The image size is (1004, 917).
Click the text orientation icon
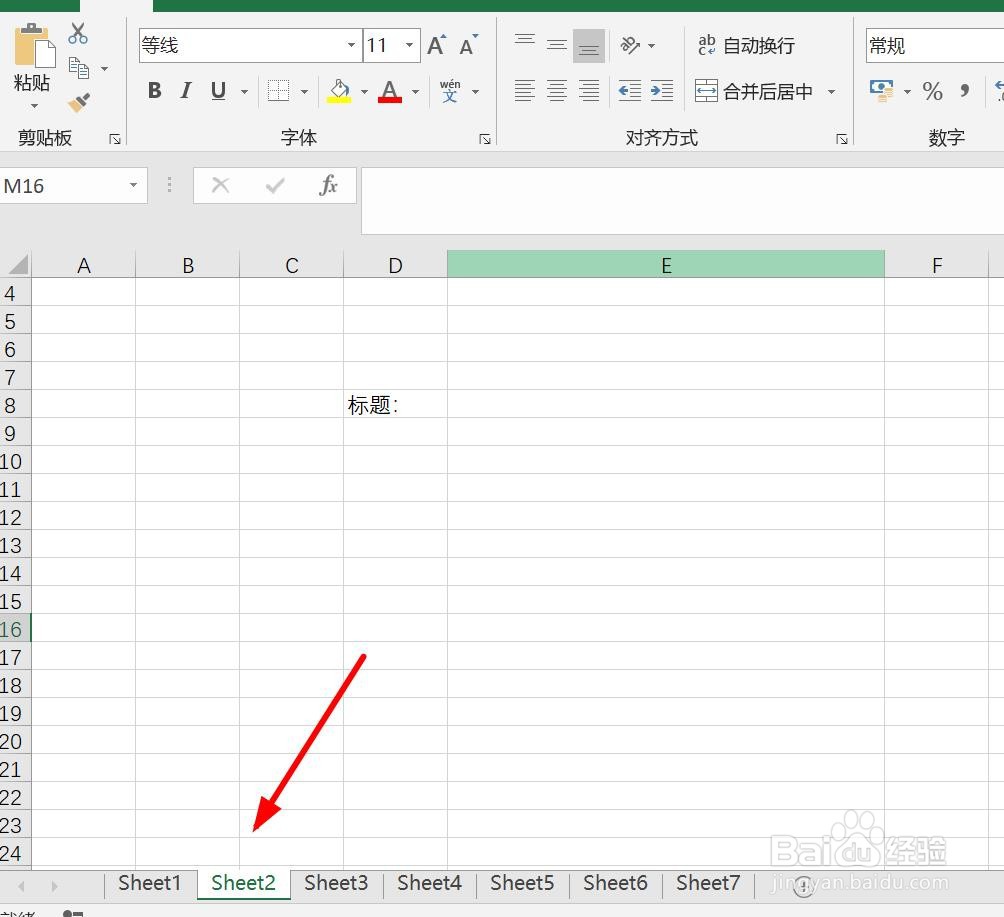(x=630, y=45)
